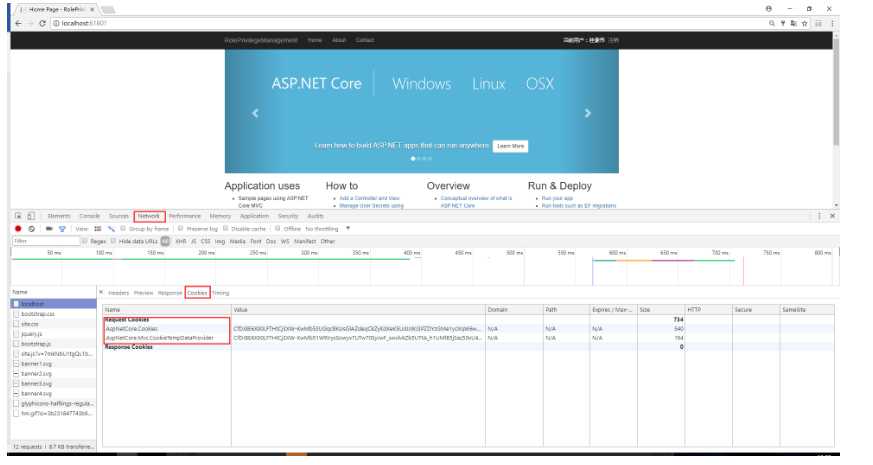Open the translate page icon
The height and width of the screenshot is (465, 873).
793,23
